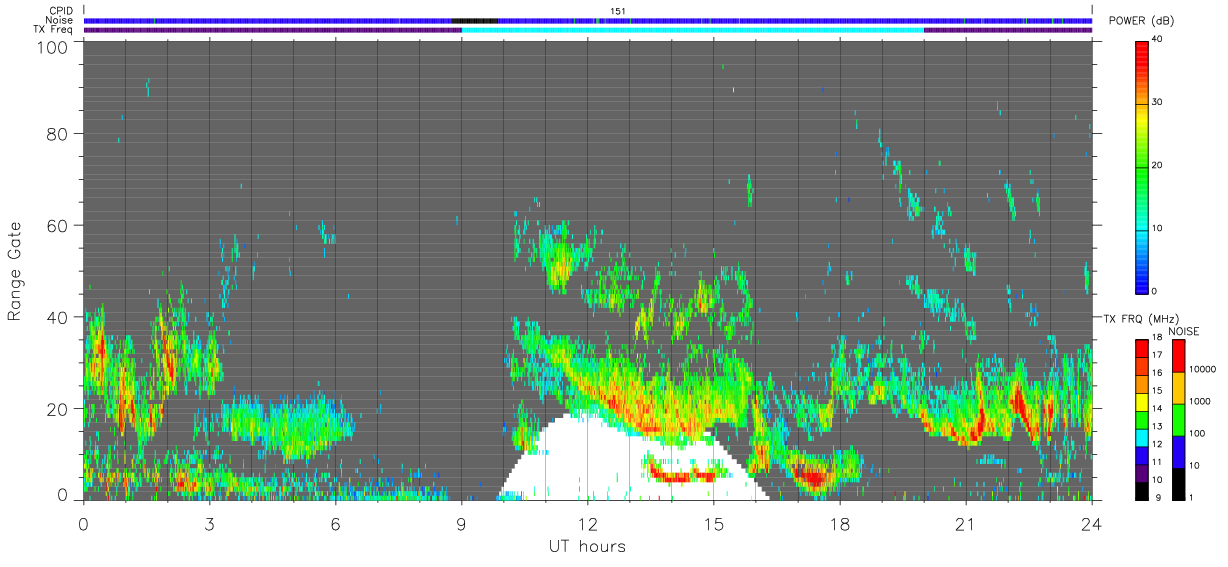Click the 100 tick label on range axis
Screen dimensions: 1228x567
pyautogui.click(x=52, y=46)
